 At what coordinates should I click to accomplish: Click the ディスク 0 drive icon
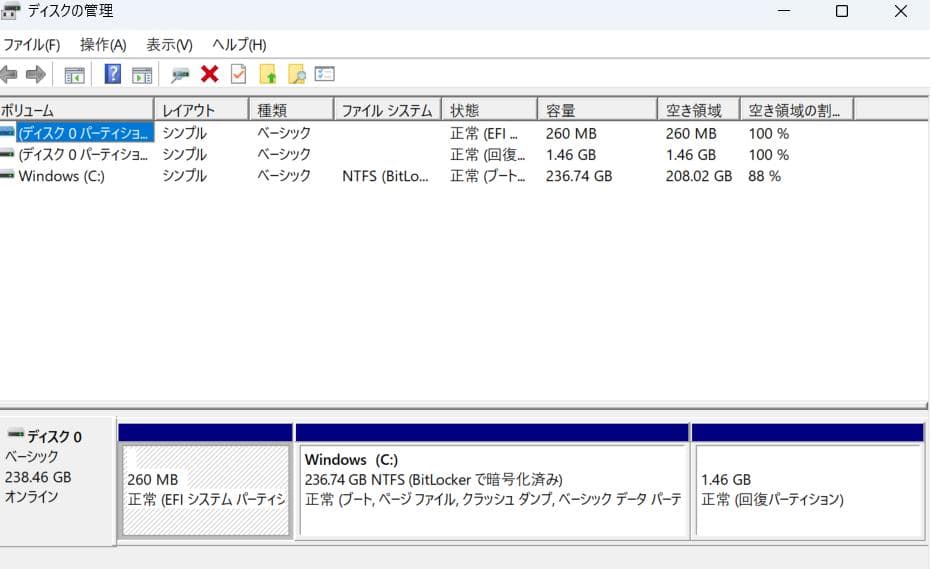16,434
